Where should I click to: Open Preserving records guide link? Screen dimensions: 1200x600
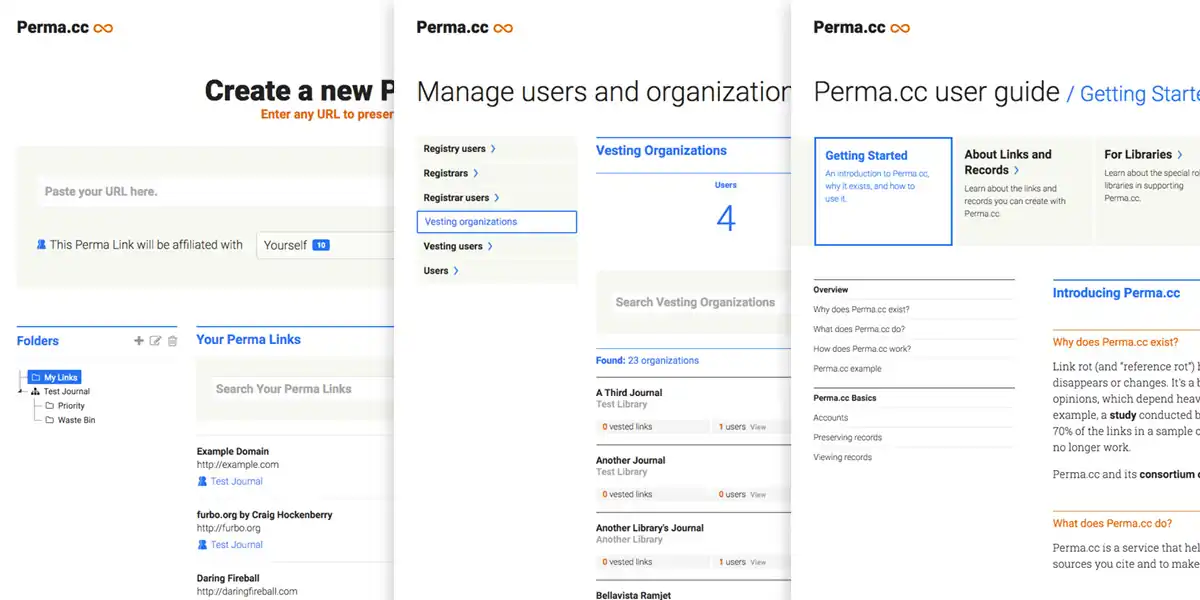(x=848, y=438)
